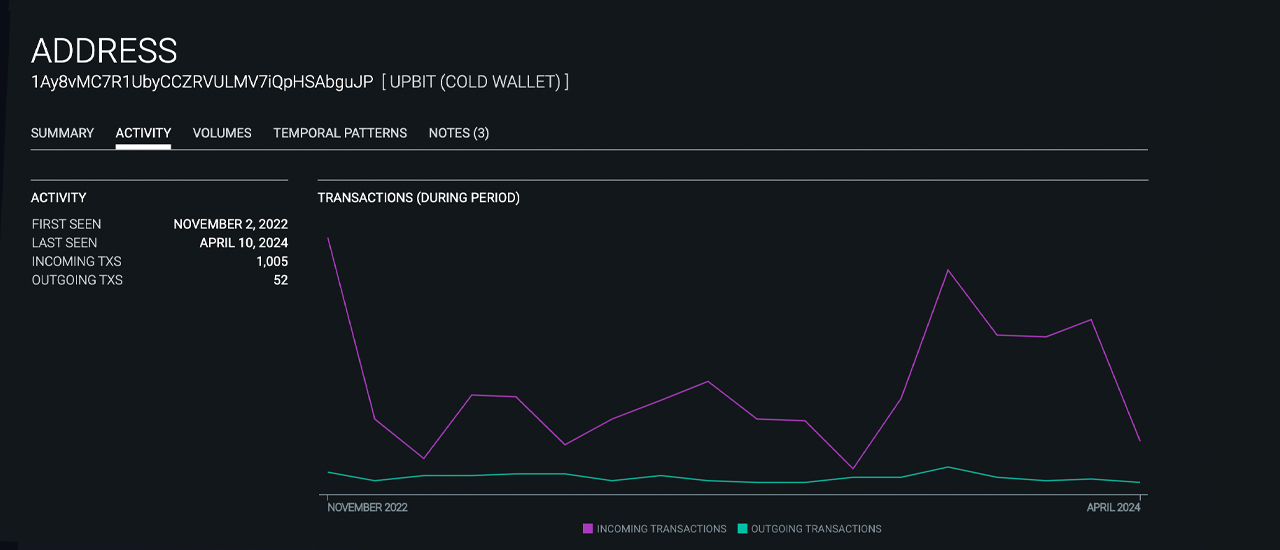Select the First Seen date November 2, 2022

[x=230, y=224]
